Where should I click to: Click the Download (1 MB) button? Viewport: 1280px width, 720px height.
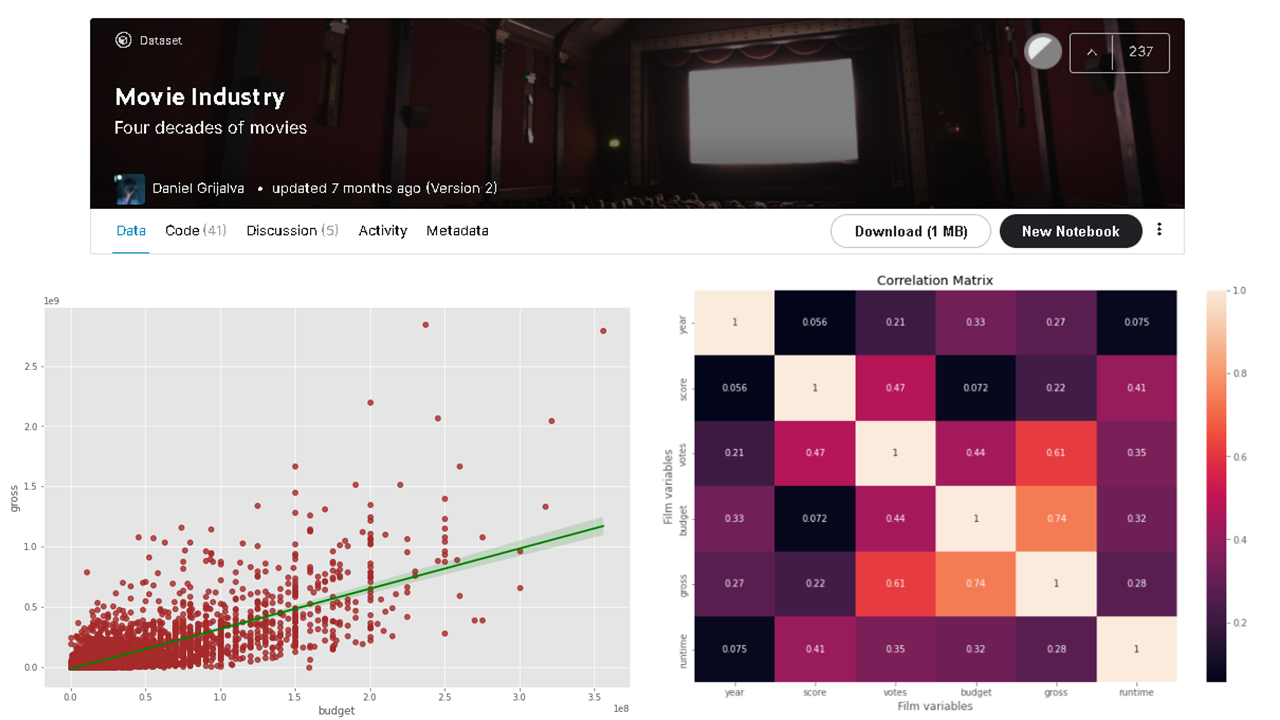(x=911, y=231)
